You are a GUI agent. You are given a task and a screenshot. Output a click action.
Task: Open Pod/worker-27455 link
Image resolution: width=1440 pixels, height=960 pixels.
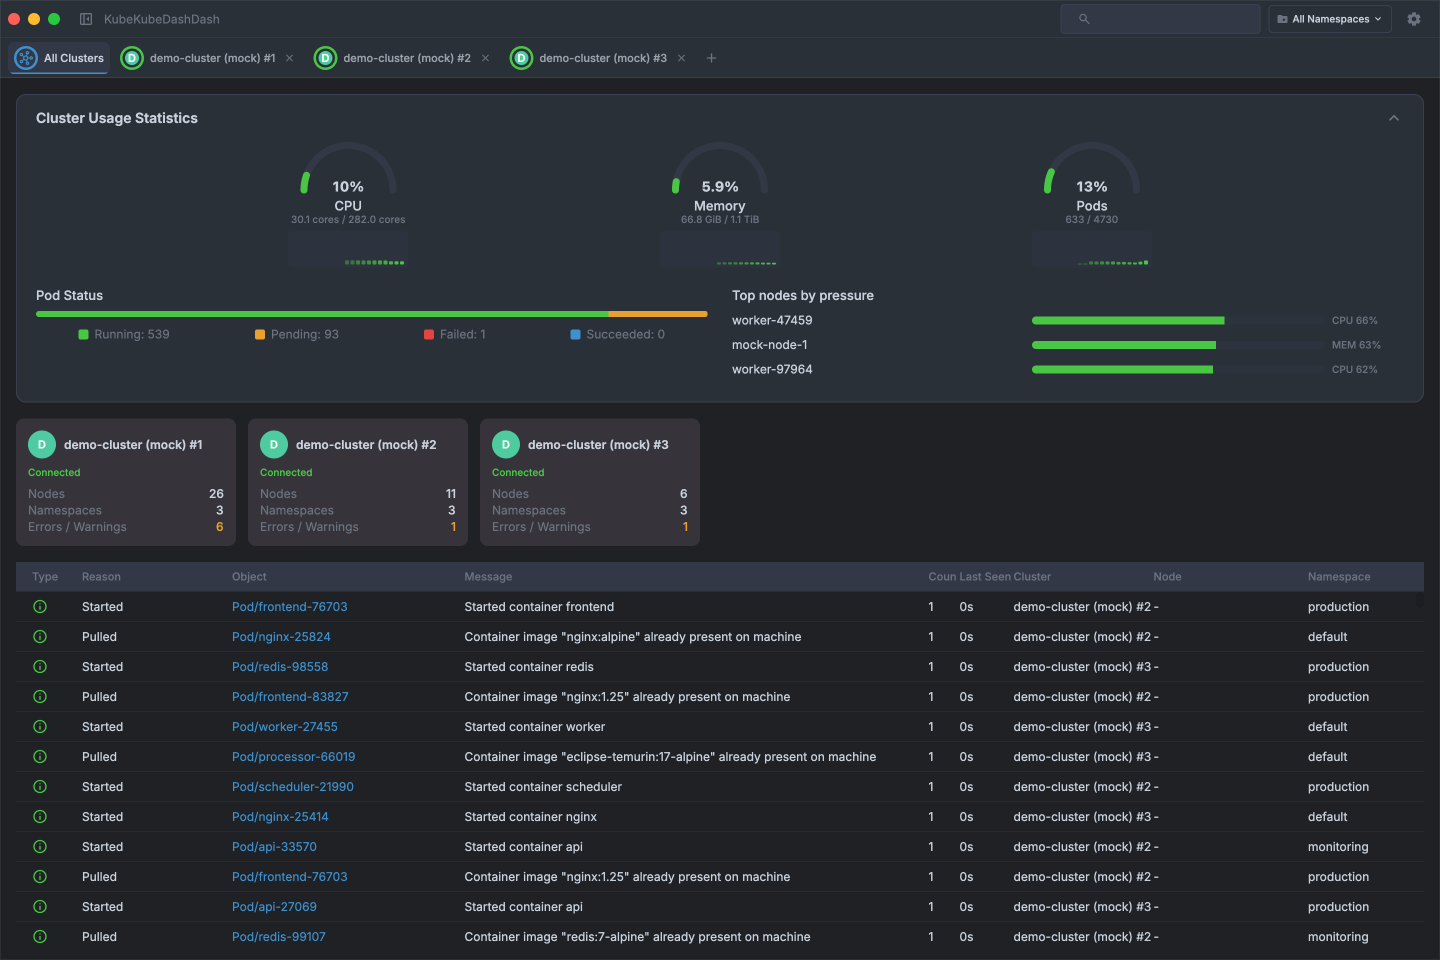(x=285, y=727)
